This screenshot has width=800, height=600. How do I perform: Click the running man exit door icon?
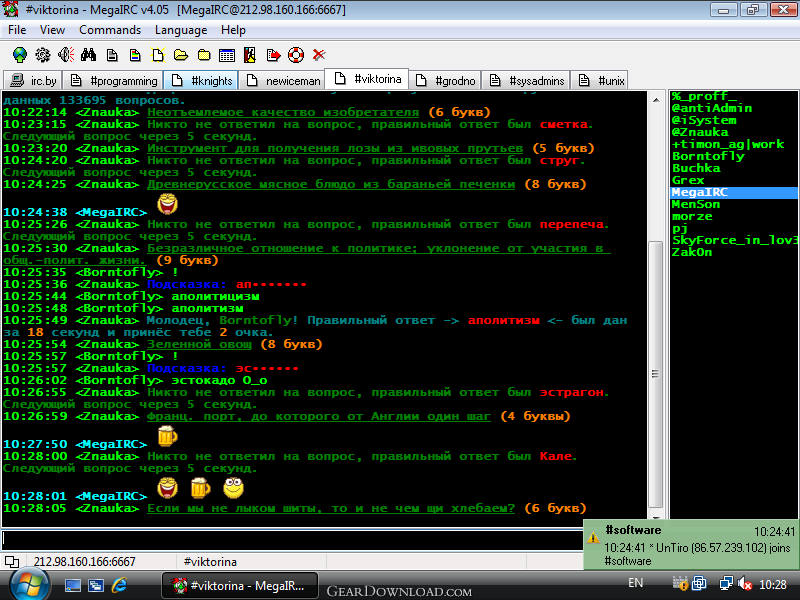coord(249,55)
